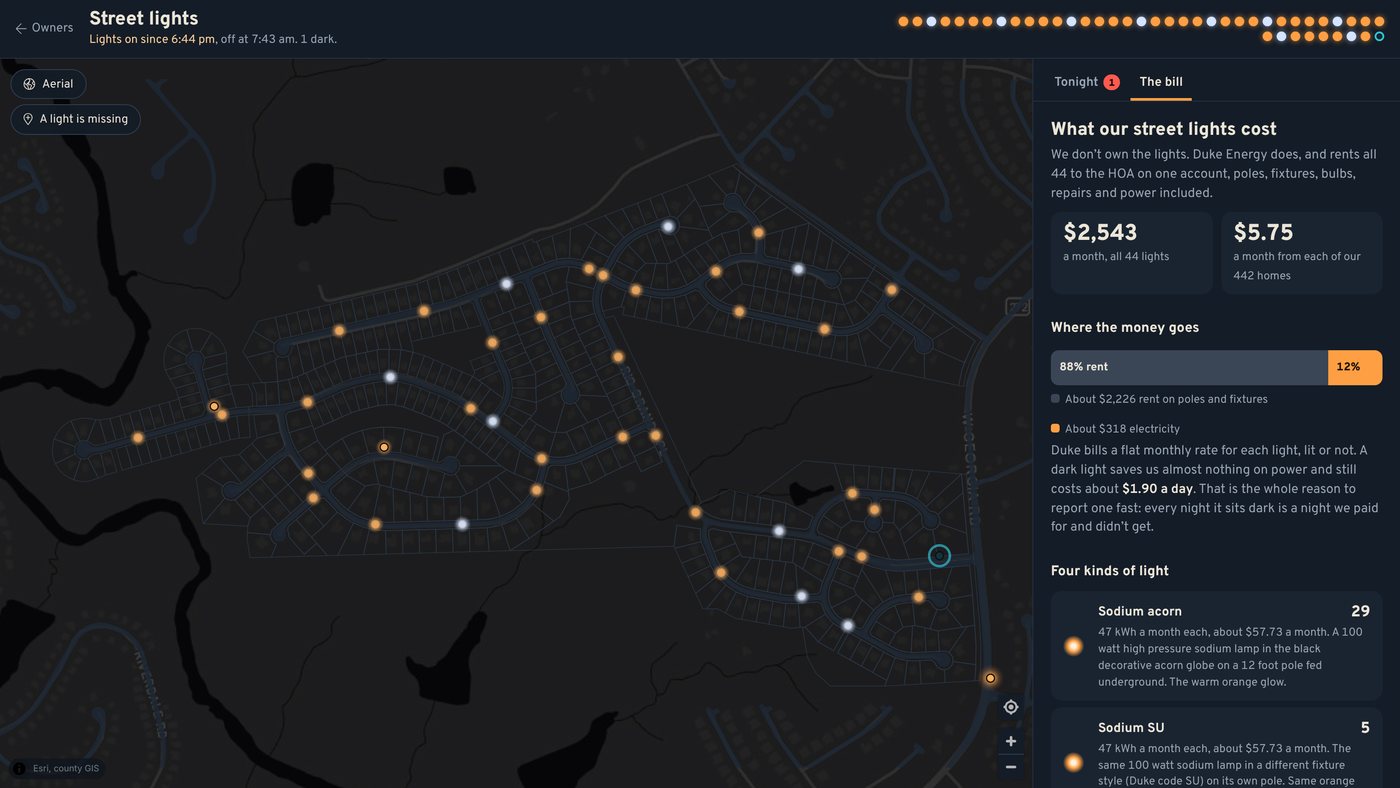The height and width of the screenshot is (788, 1400).
Task: Click the bold '$1.90 a day' text
Action: click(1157, 489)
